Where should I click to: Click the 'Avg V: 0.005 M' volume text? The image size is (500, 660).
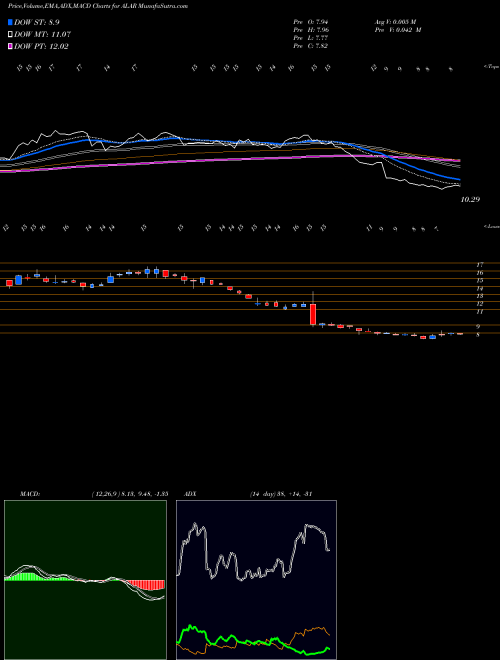(397, 22)
